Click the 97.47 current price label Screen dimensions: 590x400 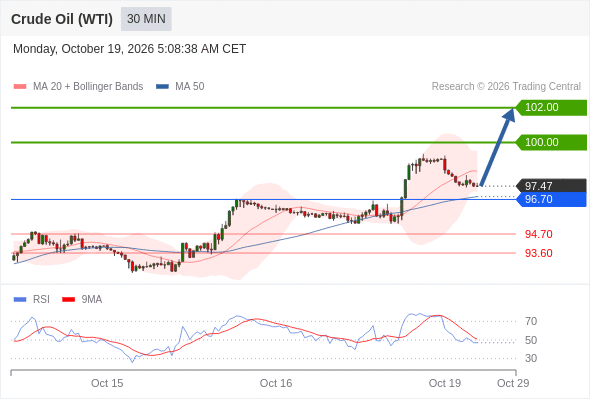coord(551,186)
